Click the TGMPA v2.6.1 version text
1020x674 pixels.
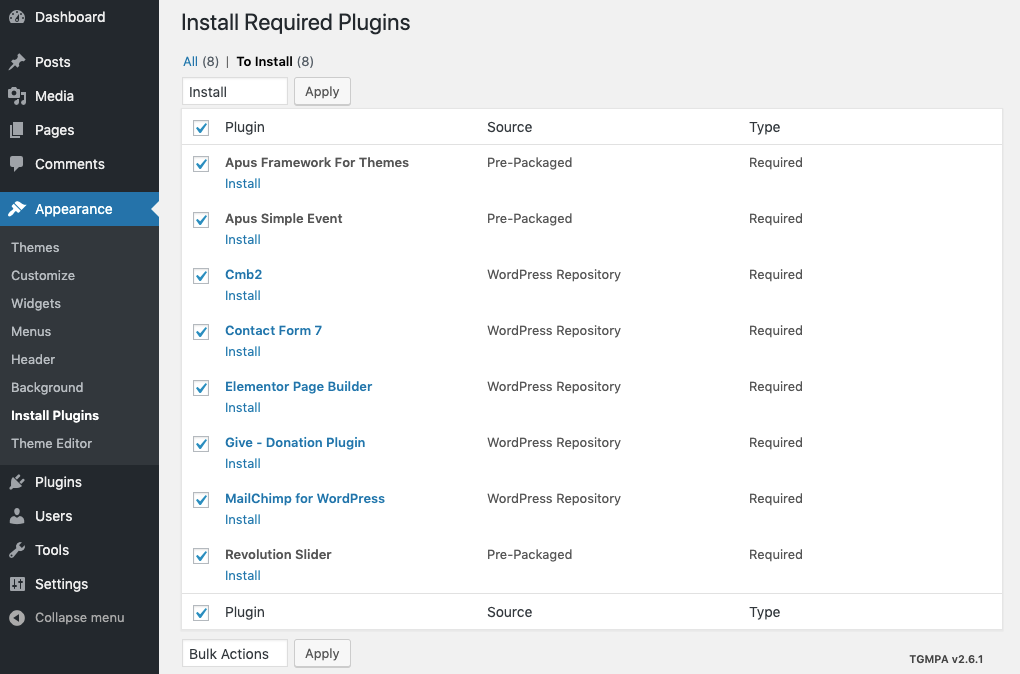tap(946, 659)
